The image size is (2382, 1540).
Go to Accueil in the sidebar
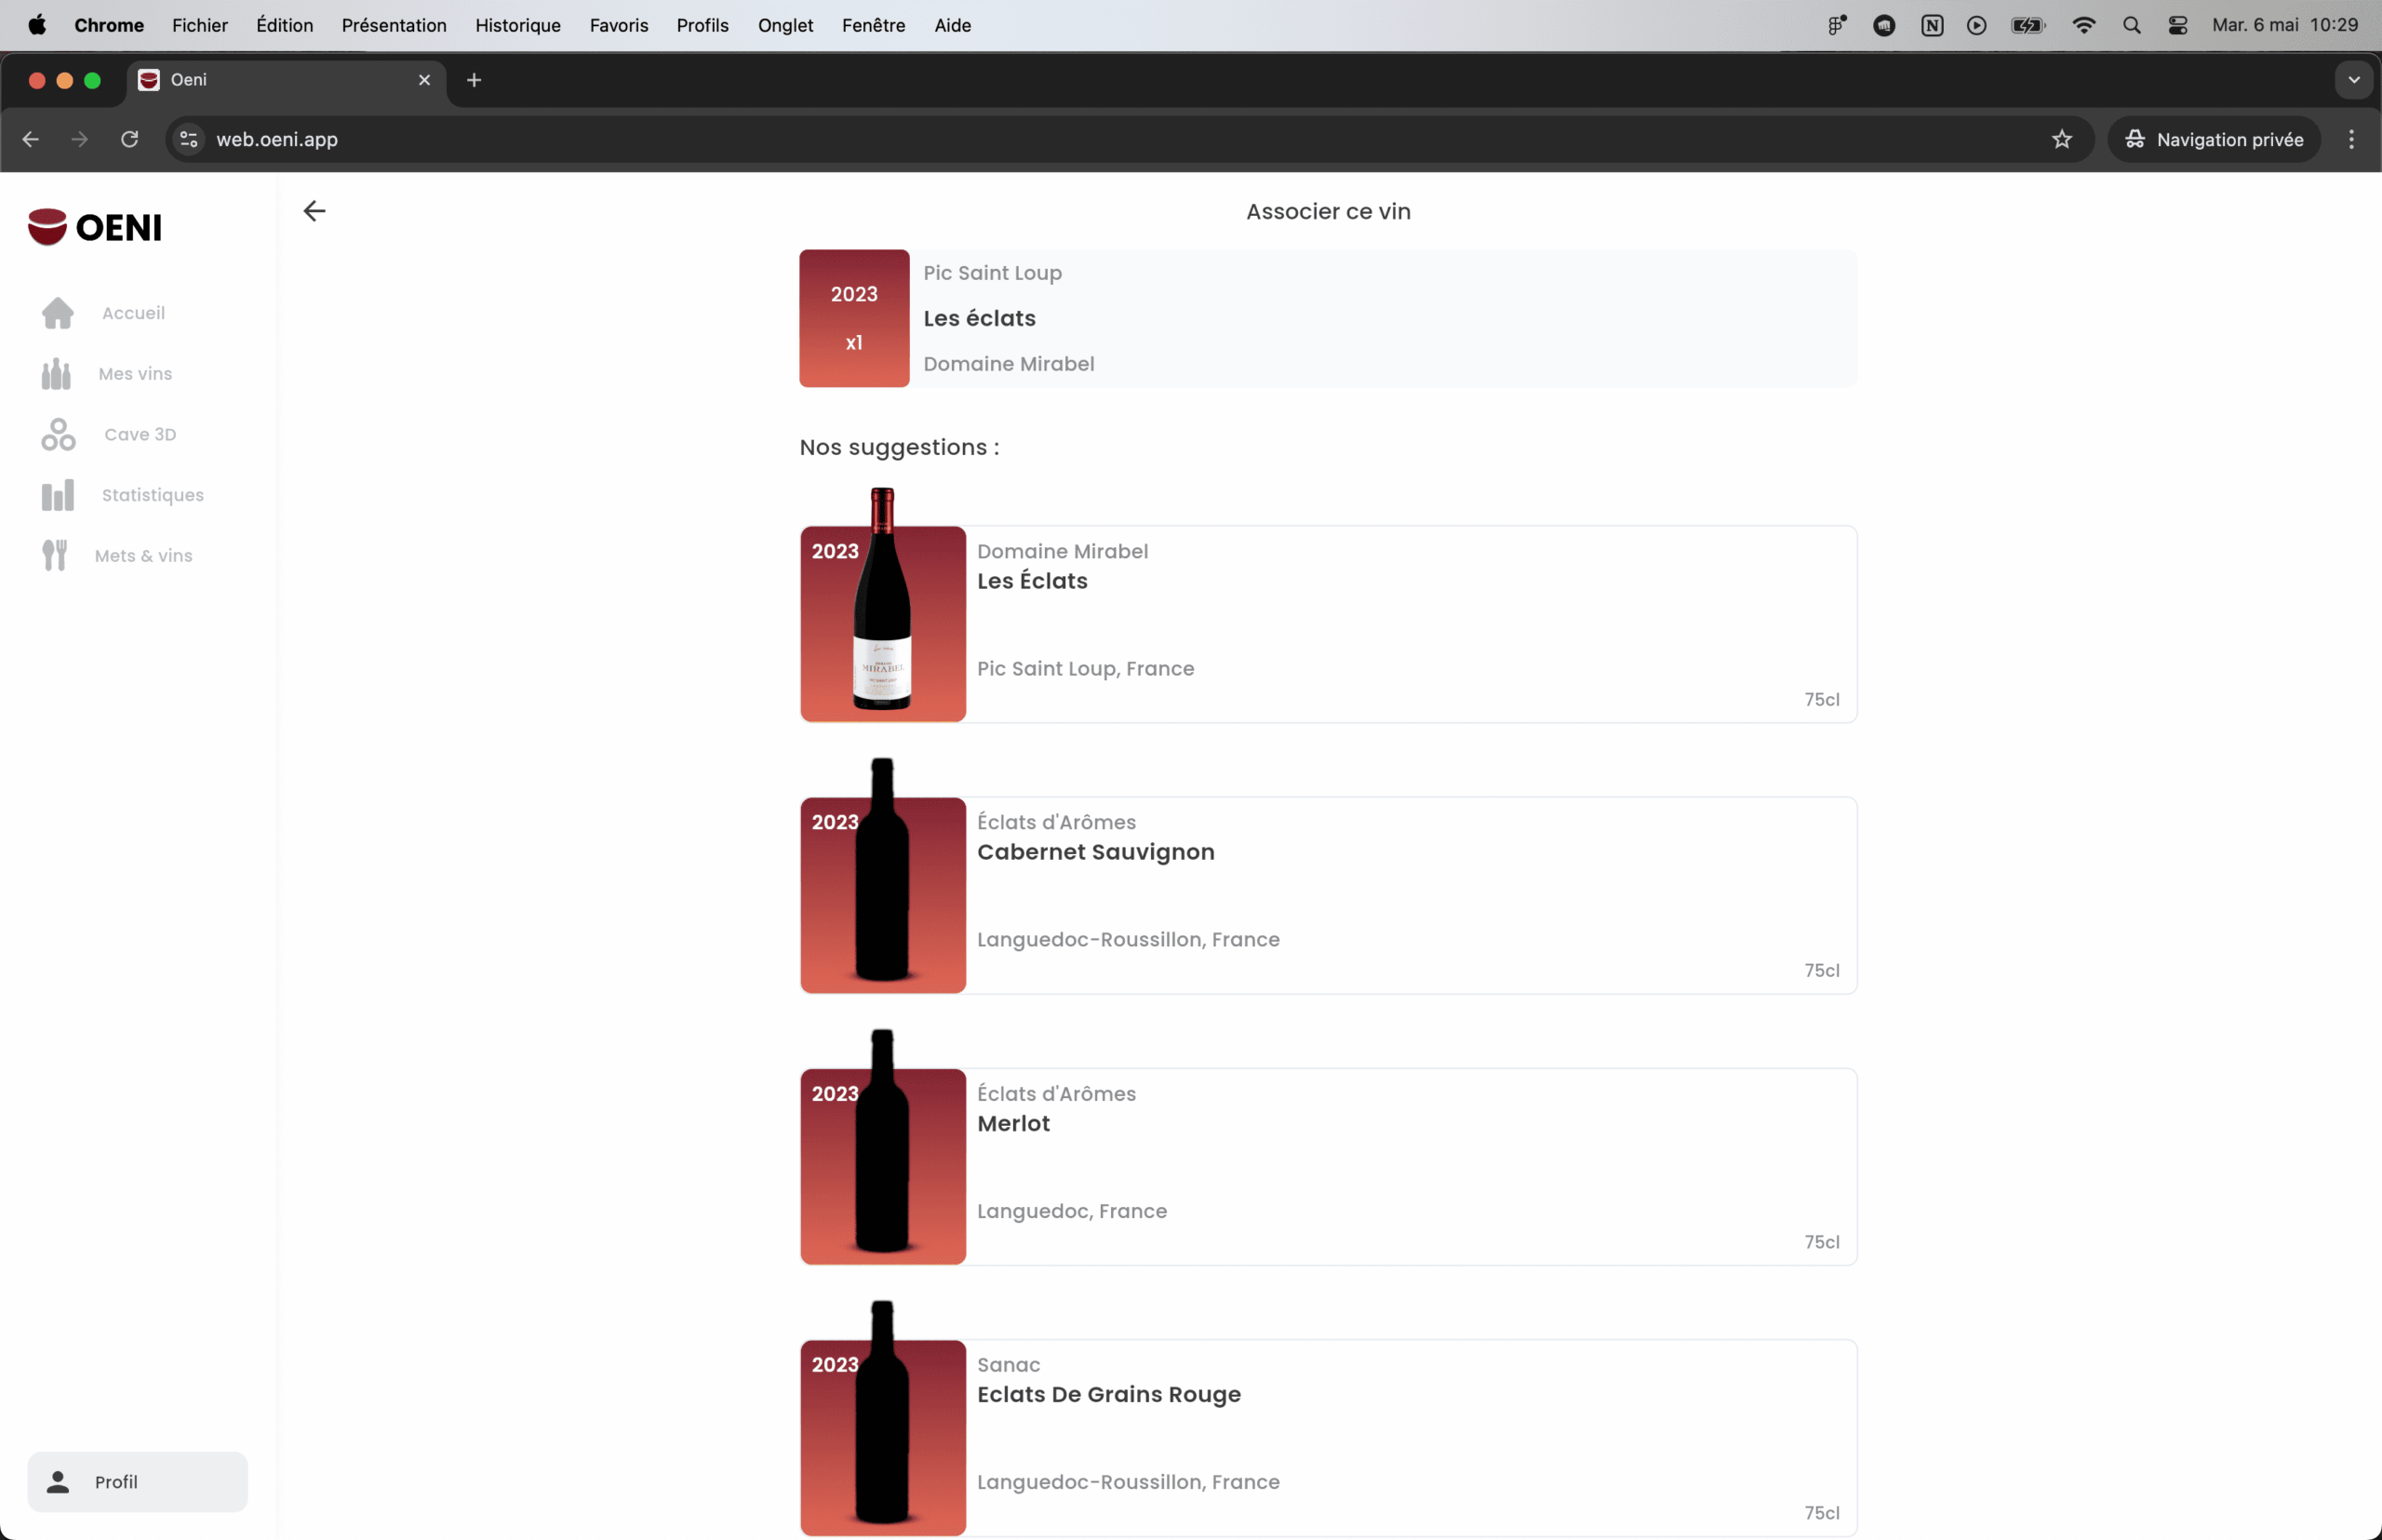(133, 313)
